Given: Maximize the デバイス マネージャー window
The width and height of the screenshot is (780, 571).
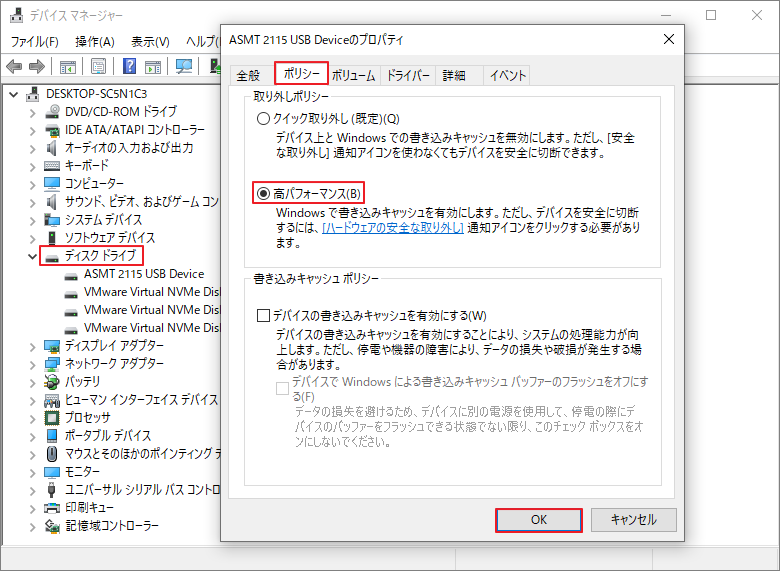Looking at the screenshot, I should [711, 15].
